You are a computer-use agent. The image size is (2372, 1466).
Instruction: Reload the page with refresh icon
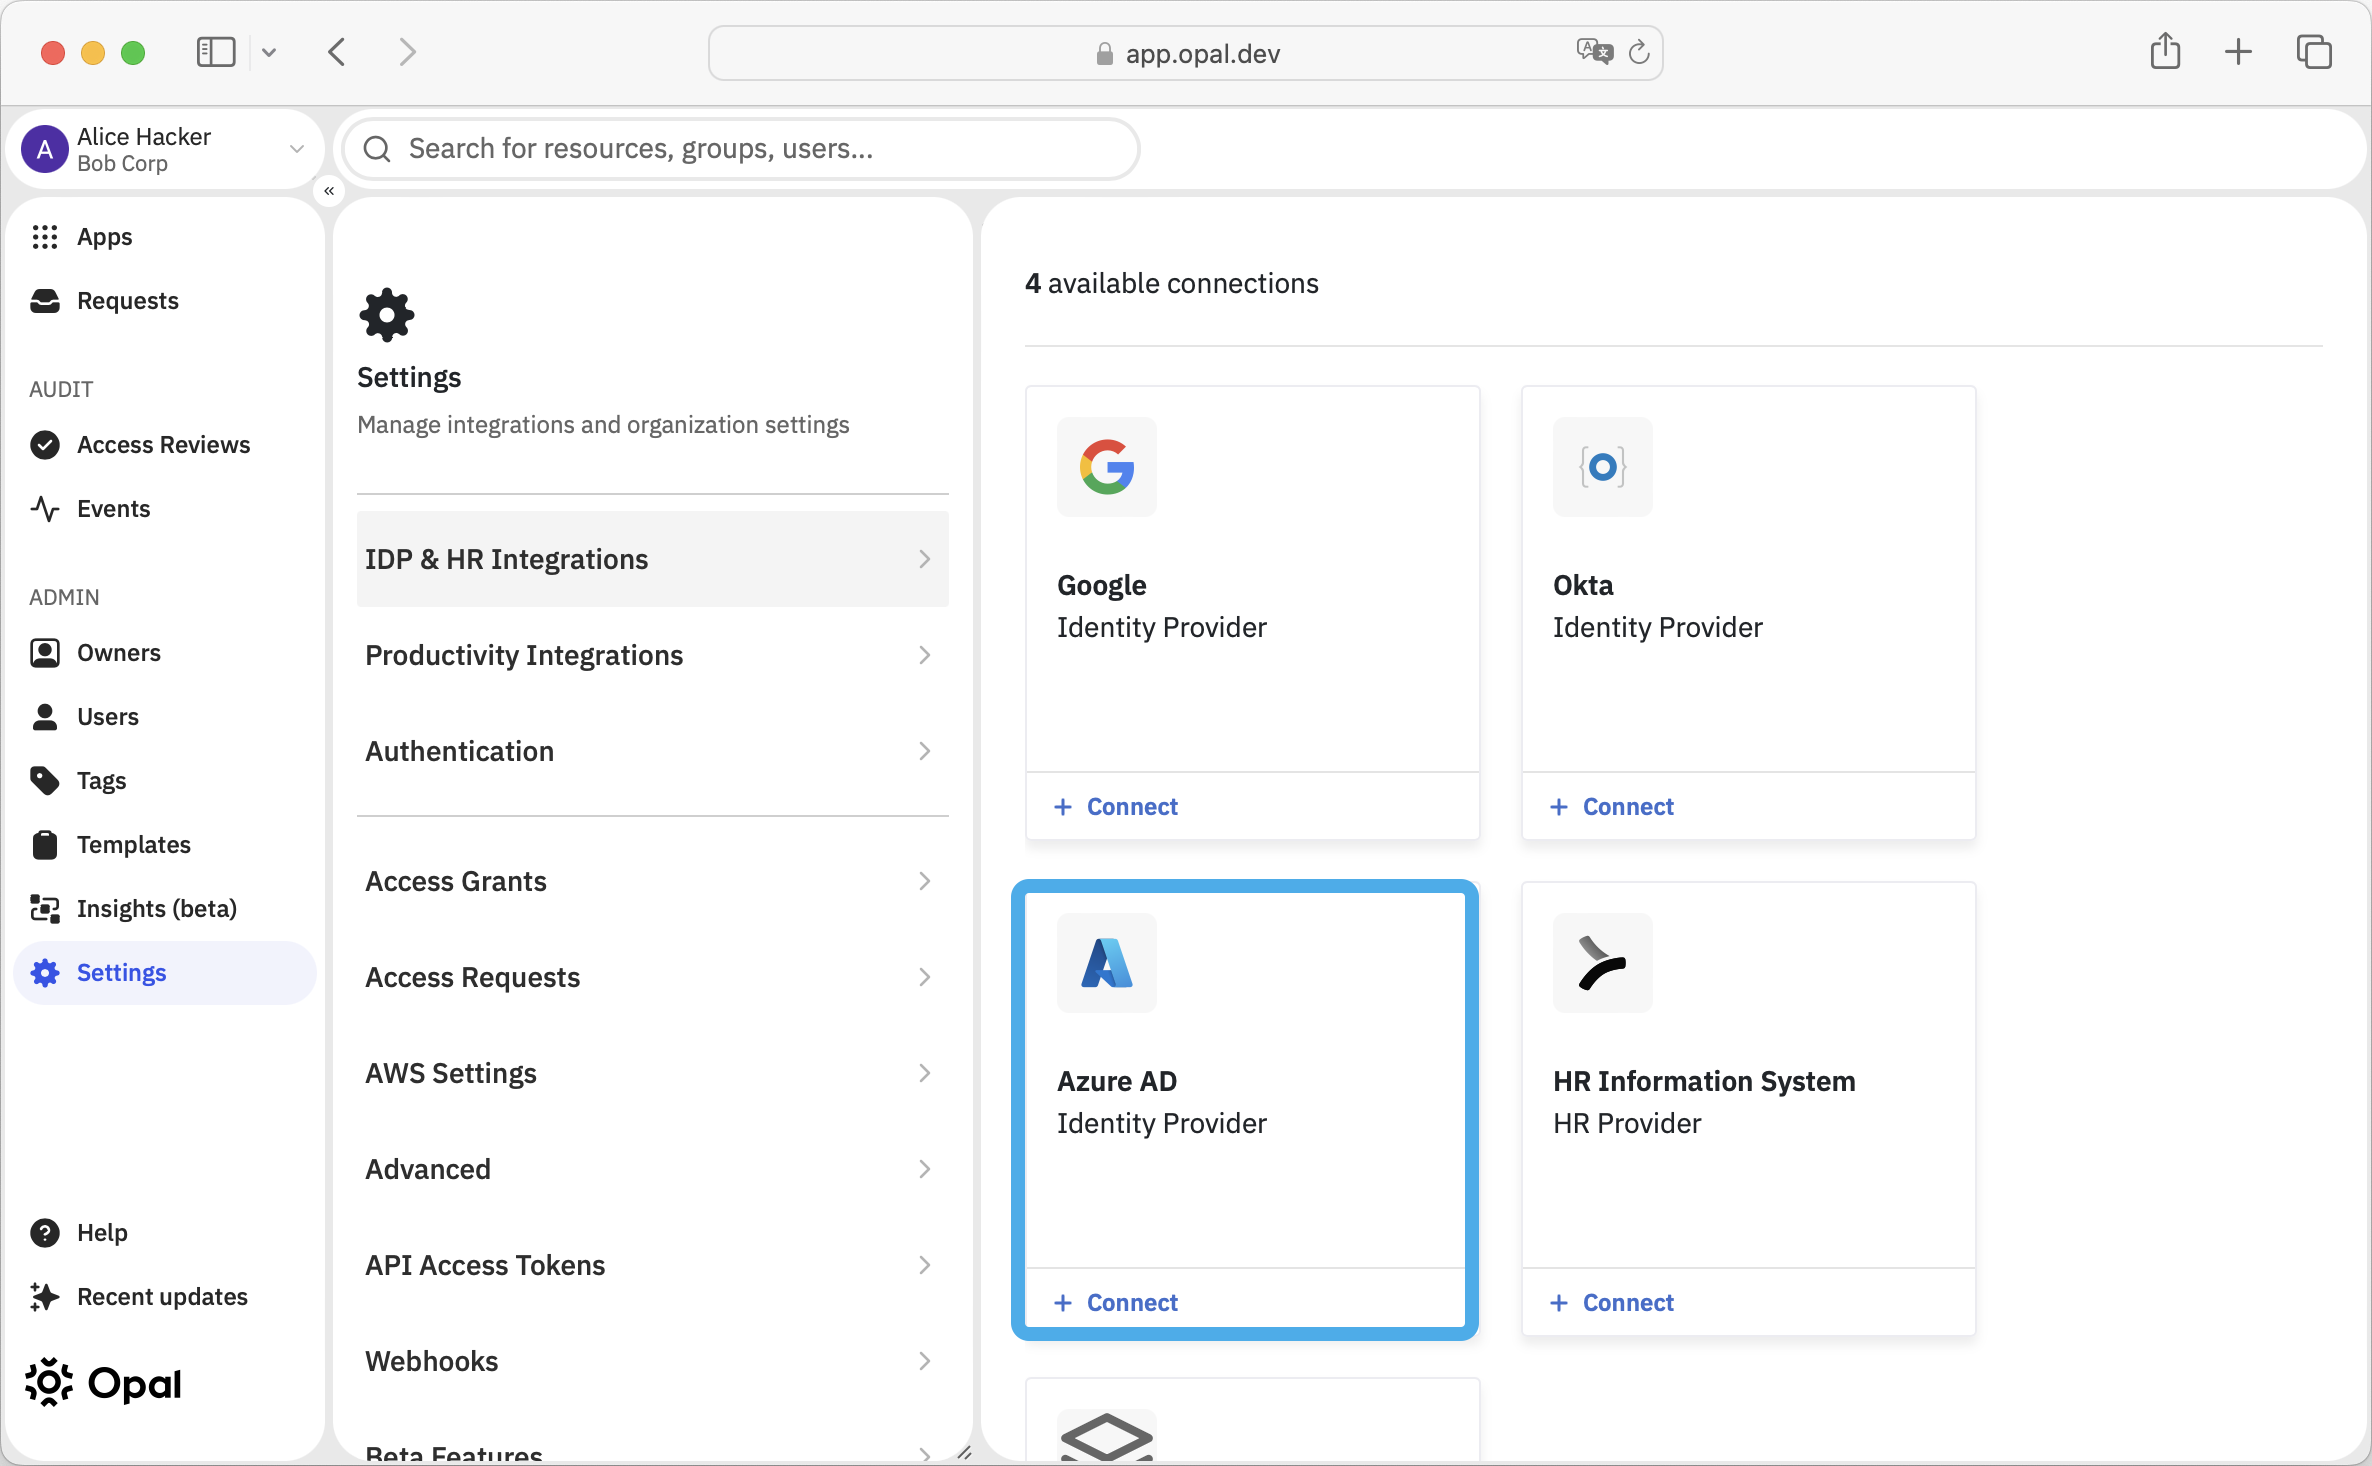[1639, 53]
